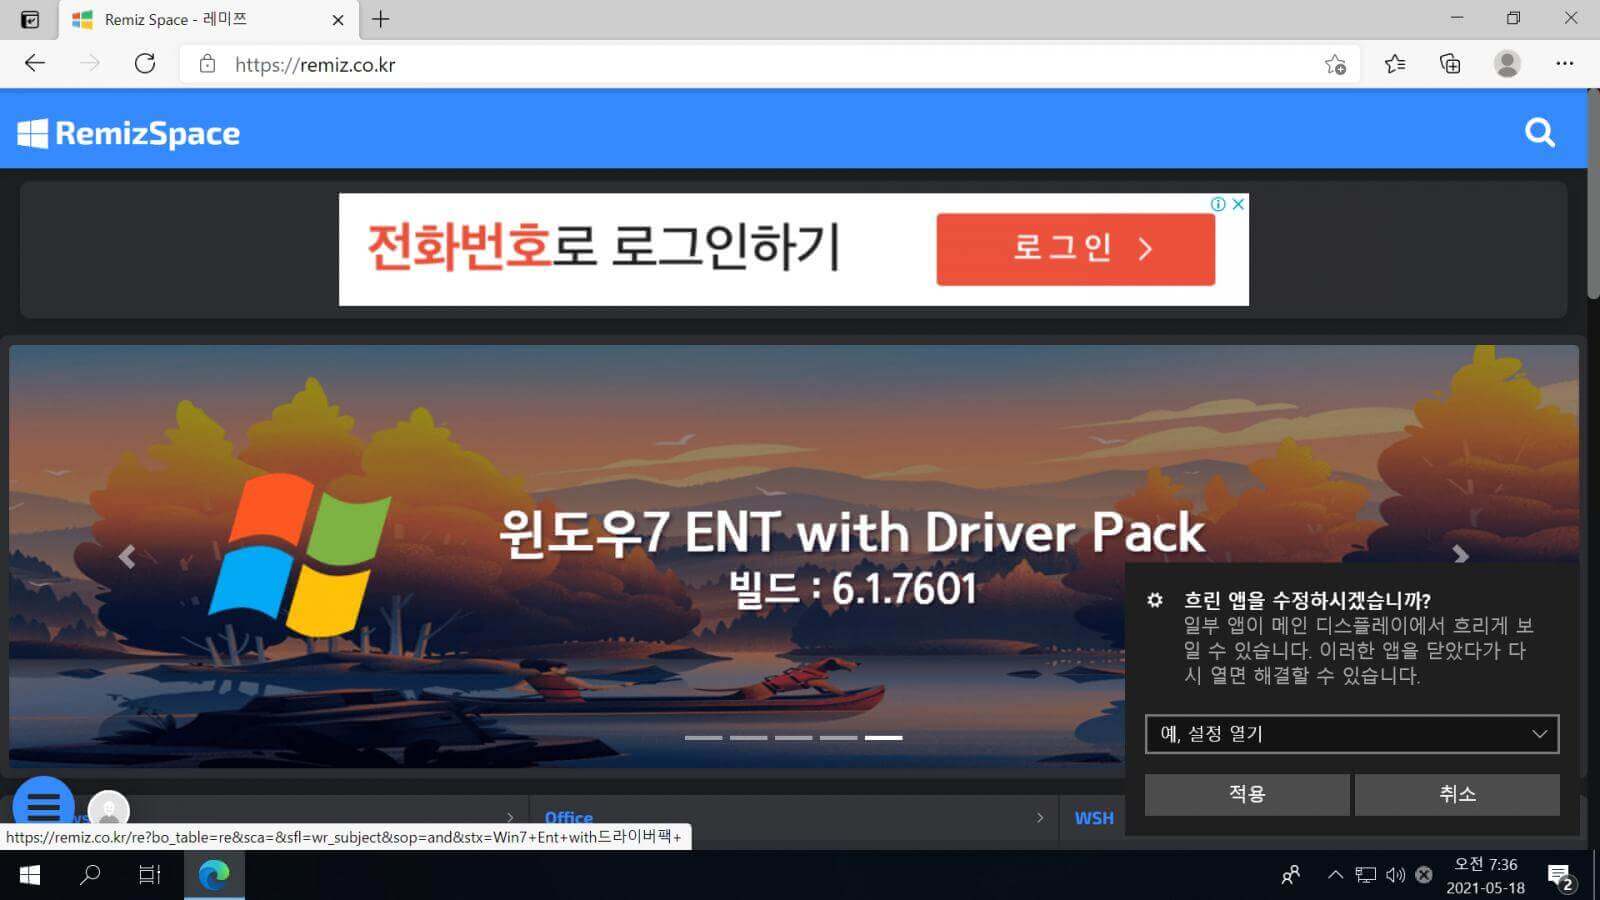1600x900 pixels.
Task: Click the 윈도우7 ENT with Driver Pack banner title
Action: (852, 532)
